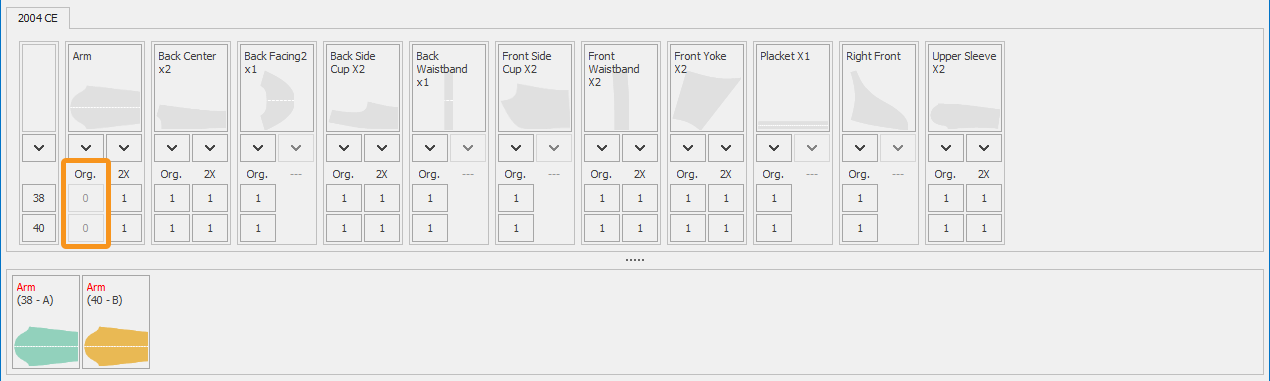Viewport: 1270px width, 381px height.
Task: Open the leftmost size column dropdown arrow
Action: 39,148
